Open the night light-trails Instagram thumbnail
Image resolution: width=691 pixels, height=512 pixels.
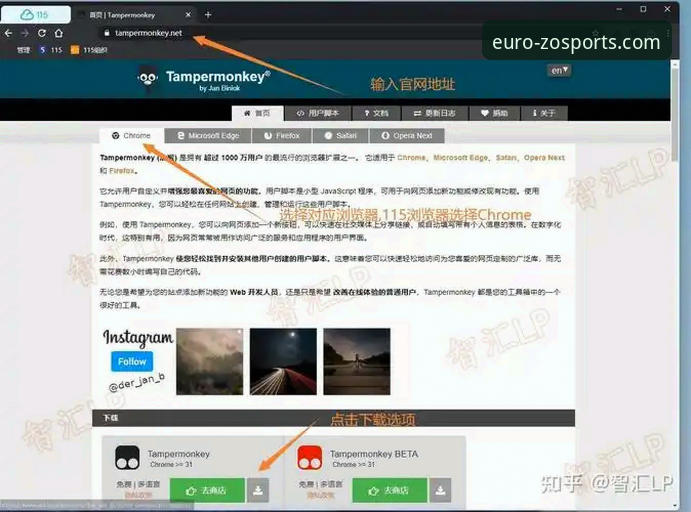283,361
